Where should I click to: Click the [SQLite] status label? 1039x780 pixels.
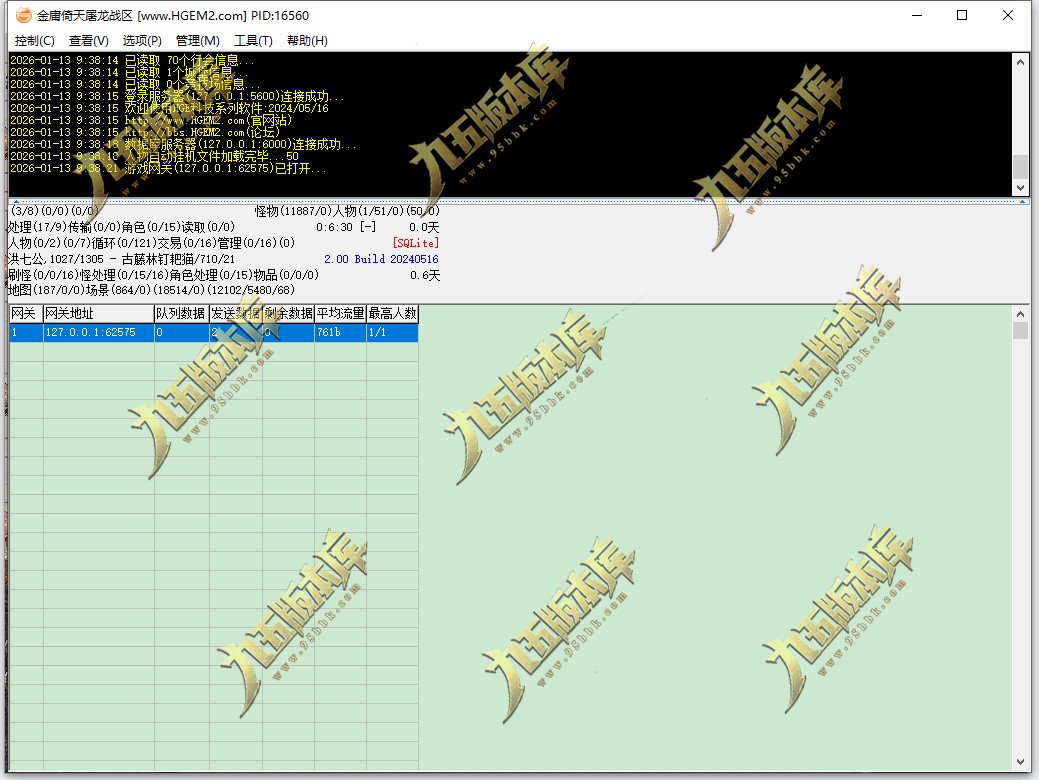(415, 243)
